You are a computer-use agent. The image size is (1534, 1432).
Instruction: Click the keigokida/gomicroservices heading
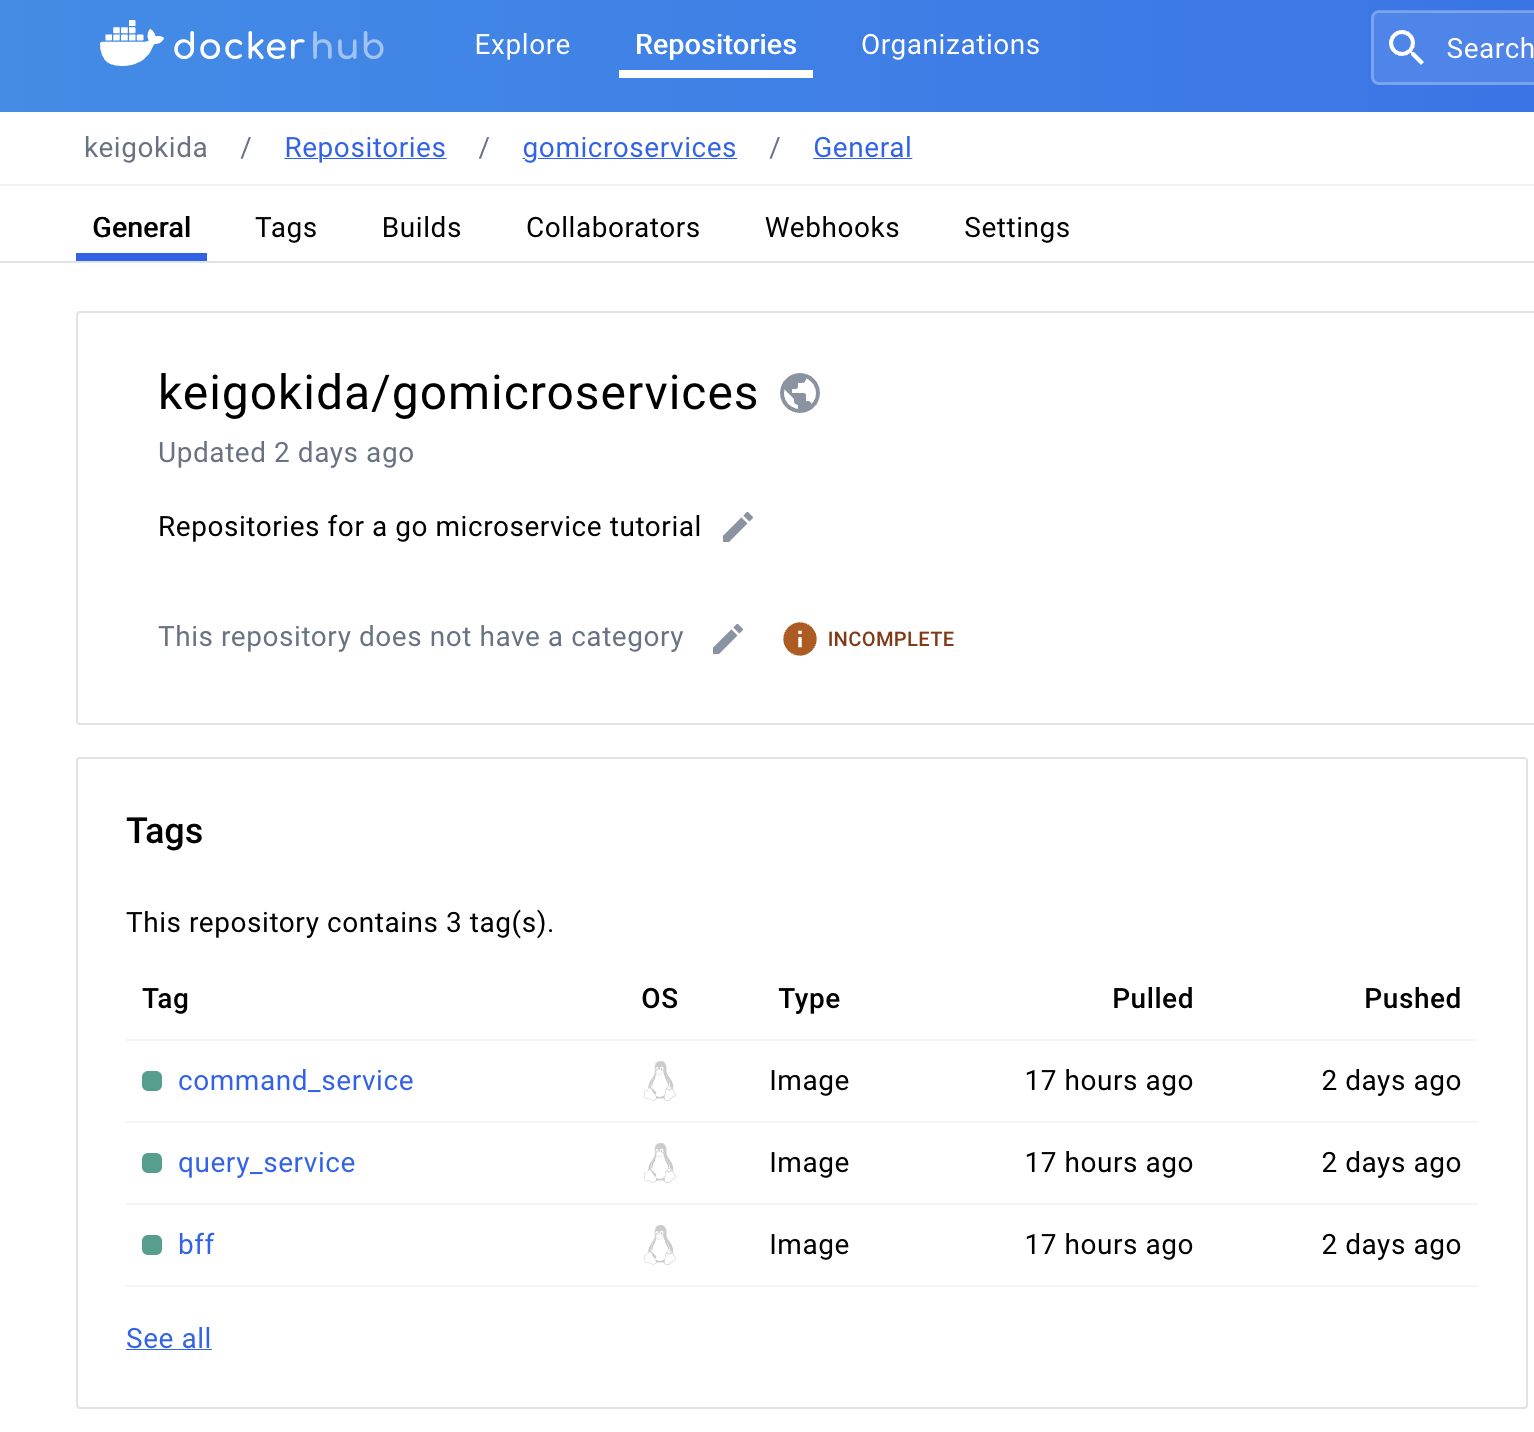coord(458,393)
